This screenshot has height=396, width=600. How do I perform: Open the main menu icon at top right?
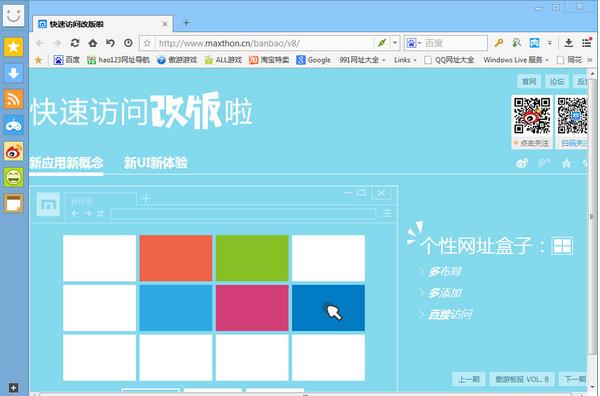coord(587,42)
